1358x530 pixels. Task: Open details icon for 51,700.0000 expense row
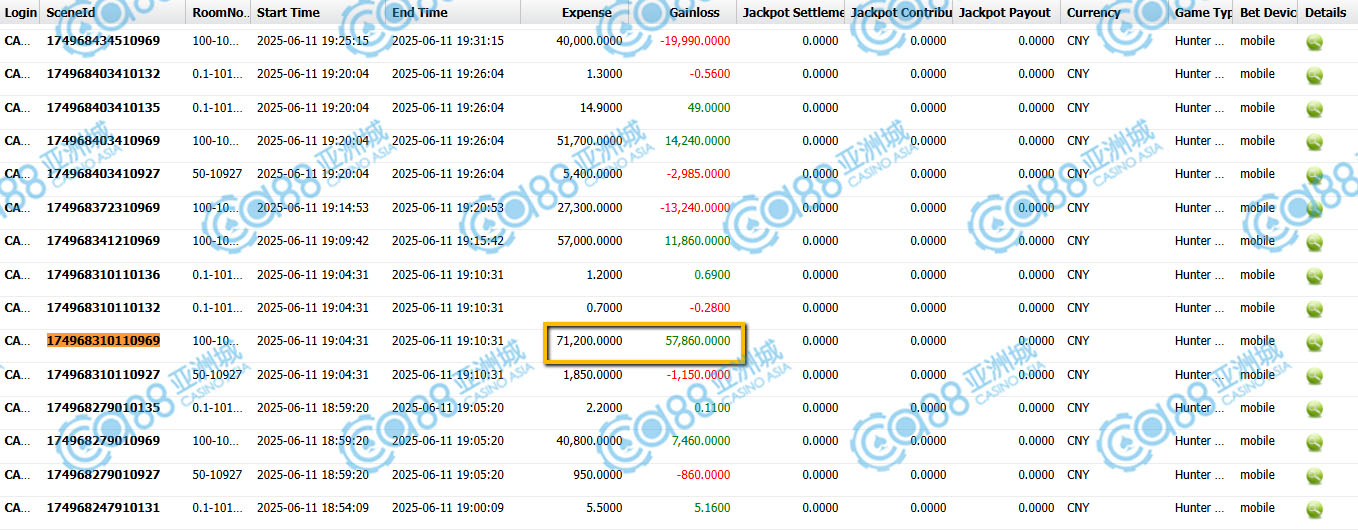(x=1314, y=142)
